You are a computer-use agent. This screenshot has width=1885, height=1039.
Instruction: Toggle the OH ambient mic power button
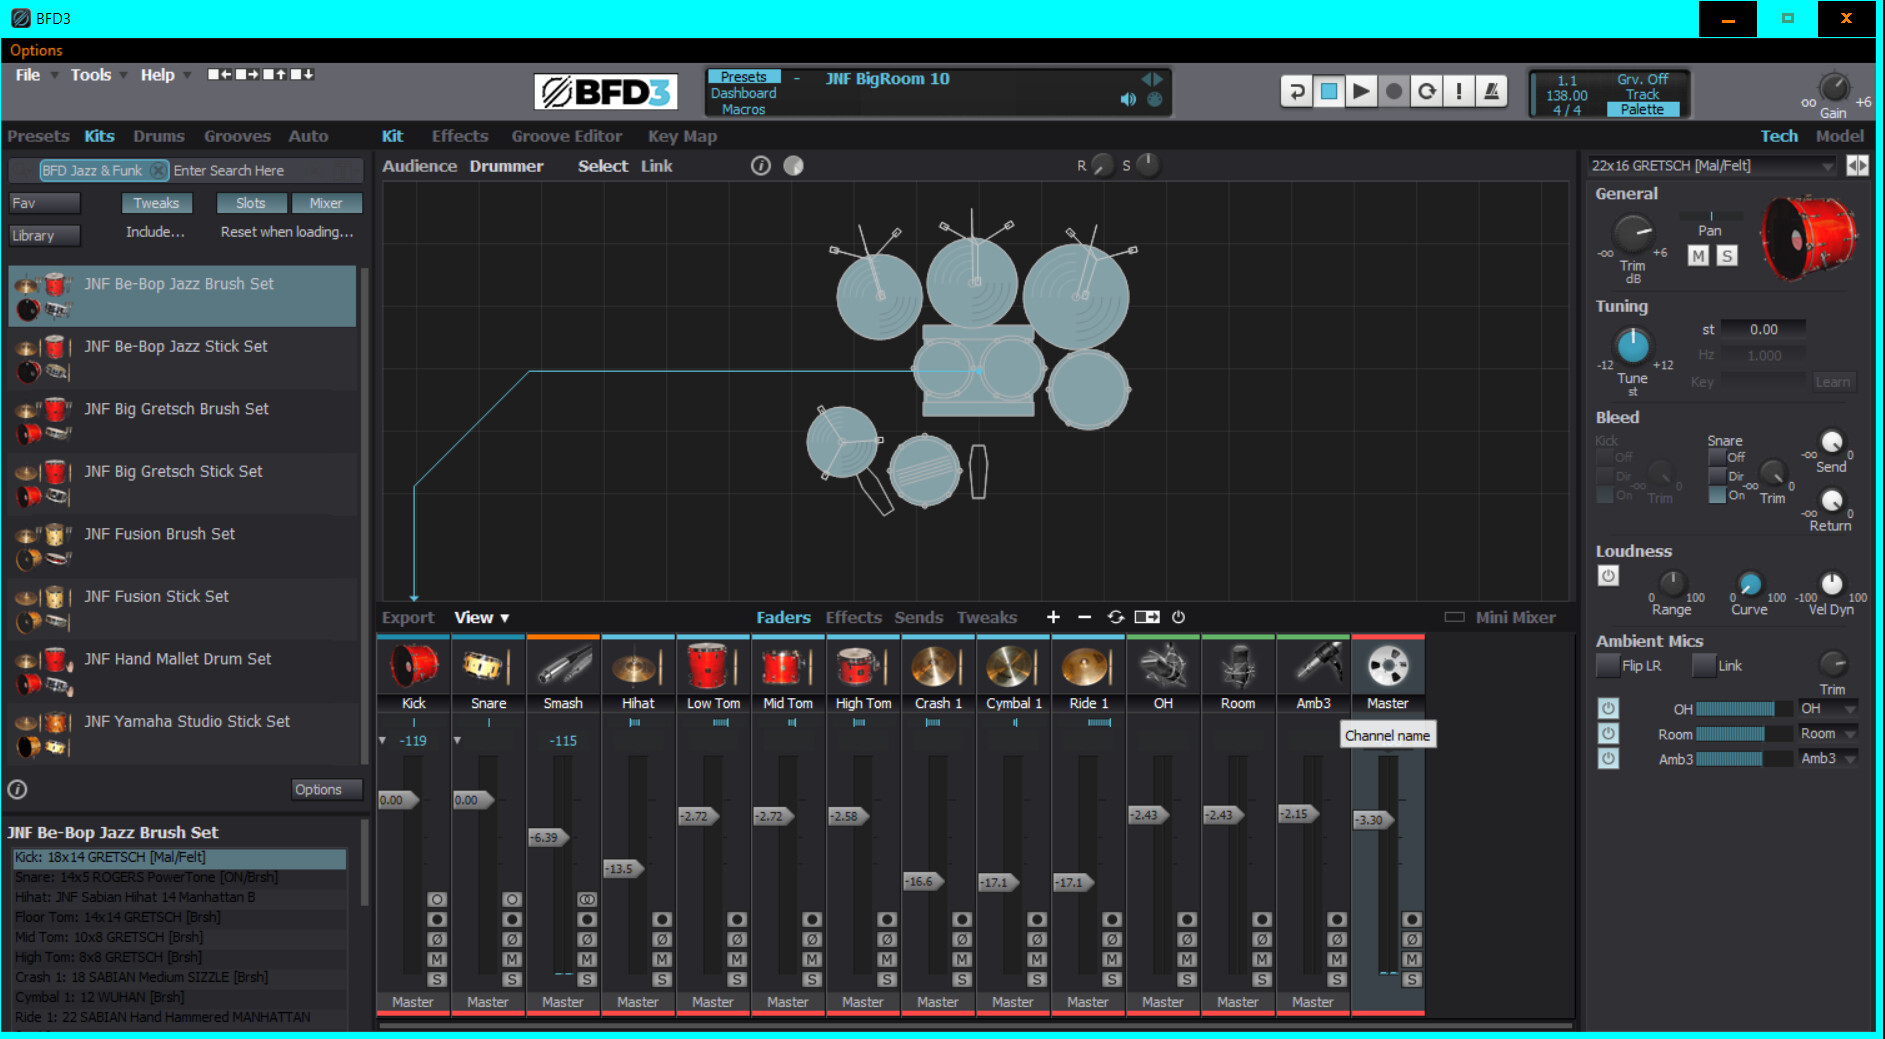coord(1608,708)
